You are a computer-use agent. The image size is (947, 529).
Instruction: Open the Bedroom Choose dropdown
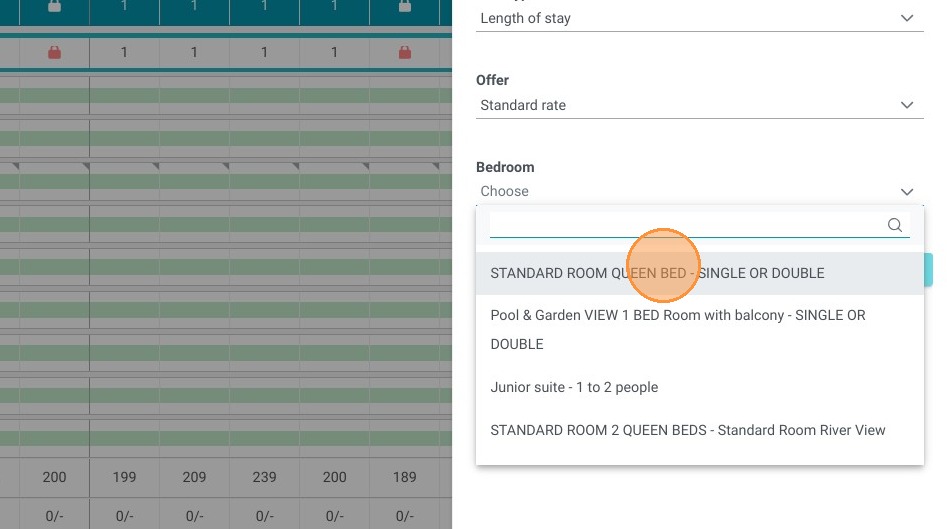[699, 191]
